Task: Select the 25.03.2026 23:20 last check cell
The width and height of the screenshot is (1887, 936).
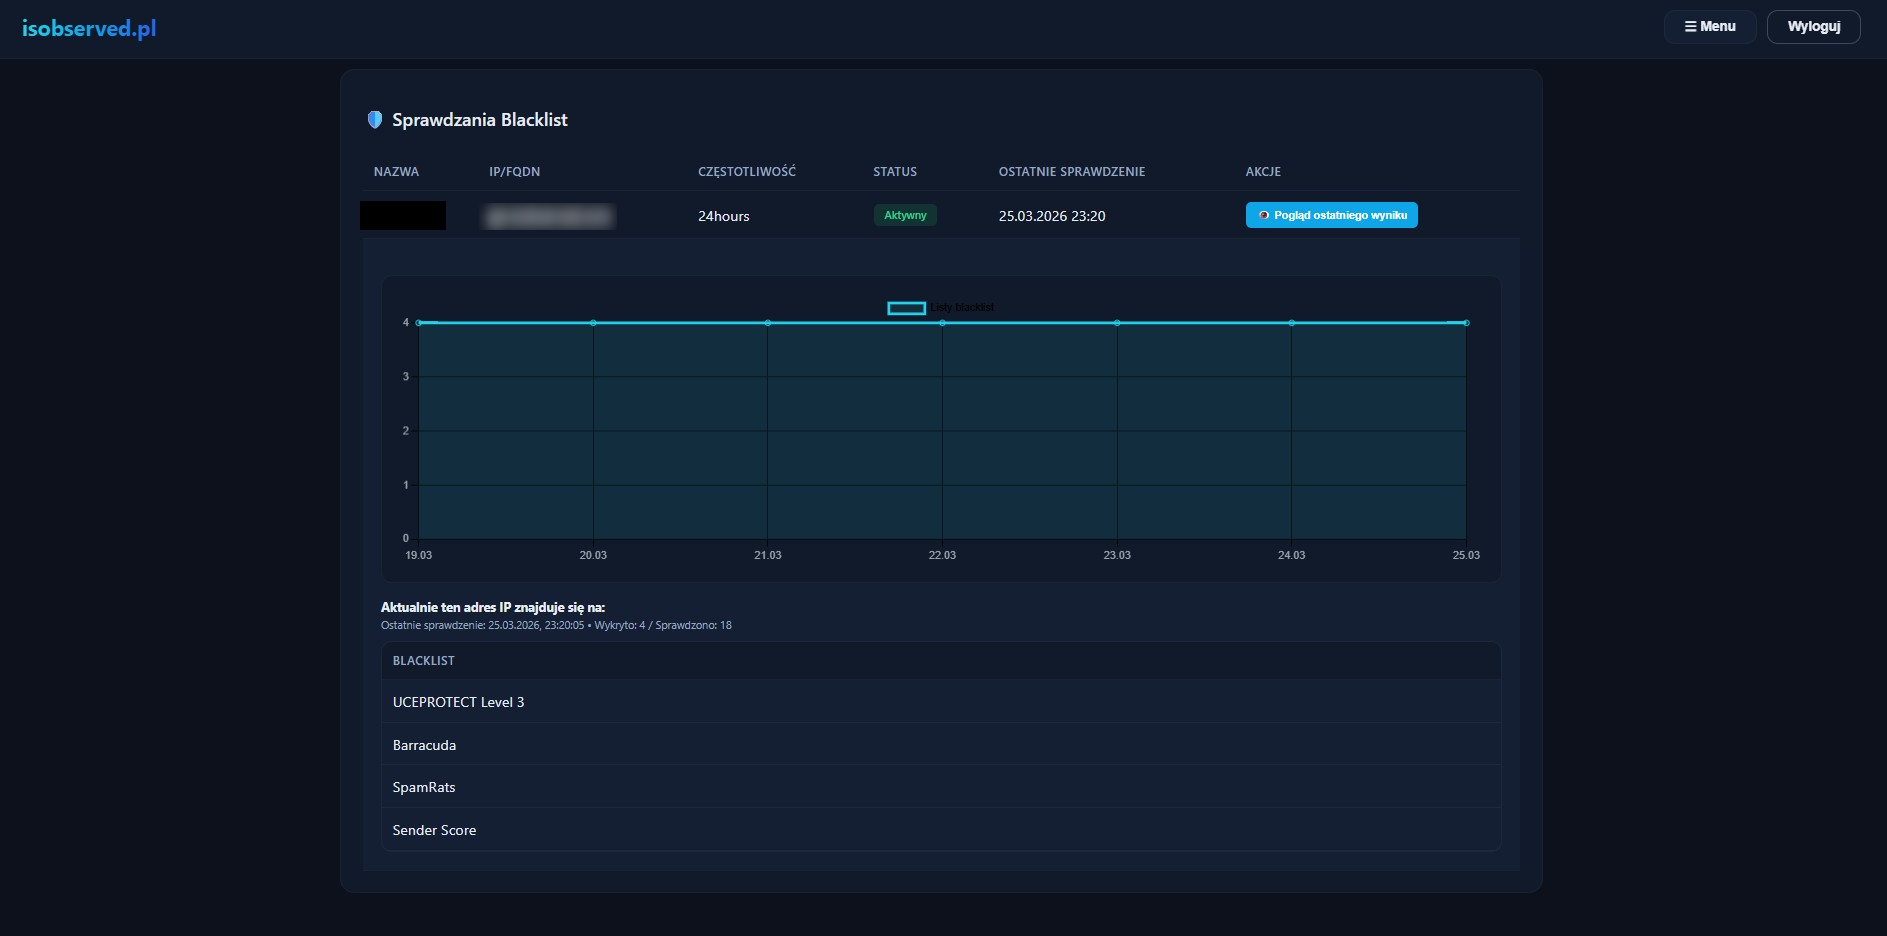Action: point(1052,216)
